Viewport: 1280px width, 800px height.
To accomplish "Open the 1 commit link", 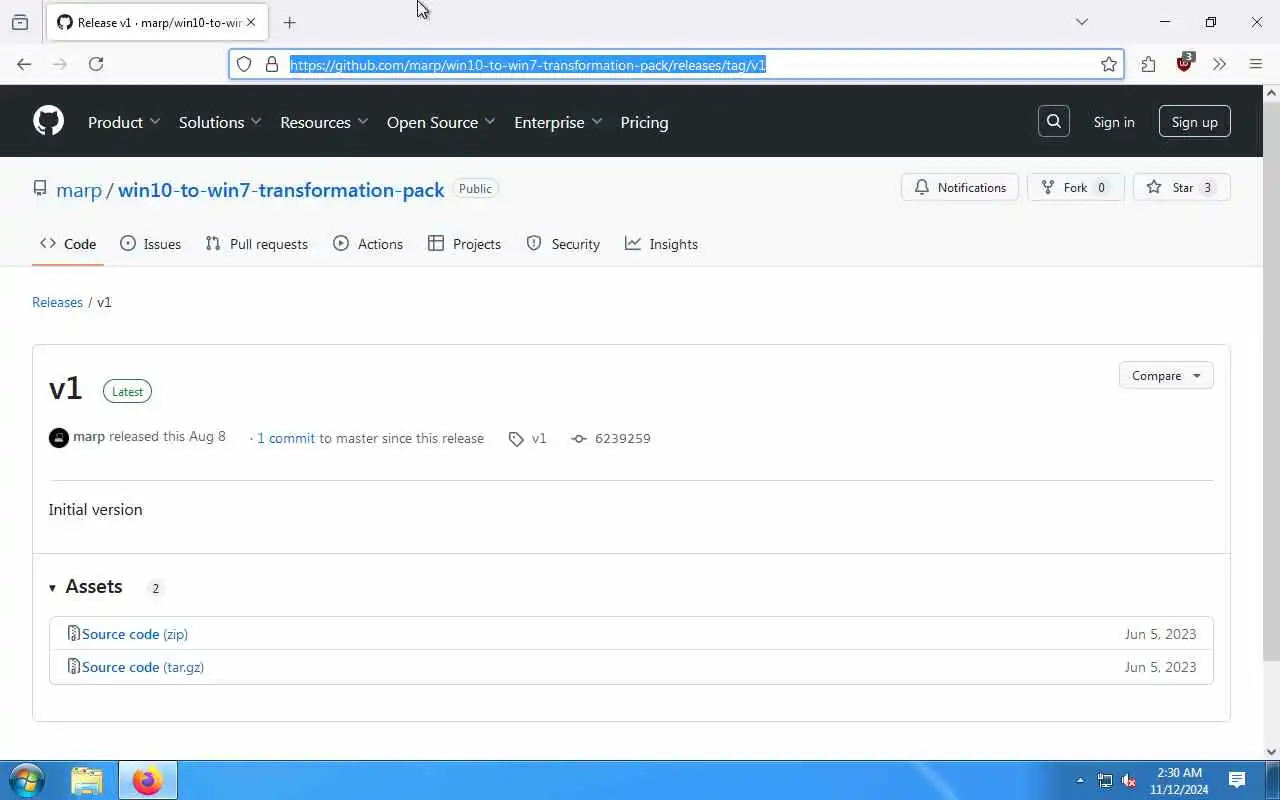I will (286, 438).
